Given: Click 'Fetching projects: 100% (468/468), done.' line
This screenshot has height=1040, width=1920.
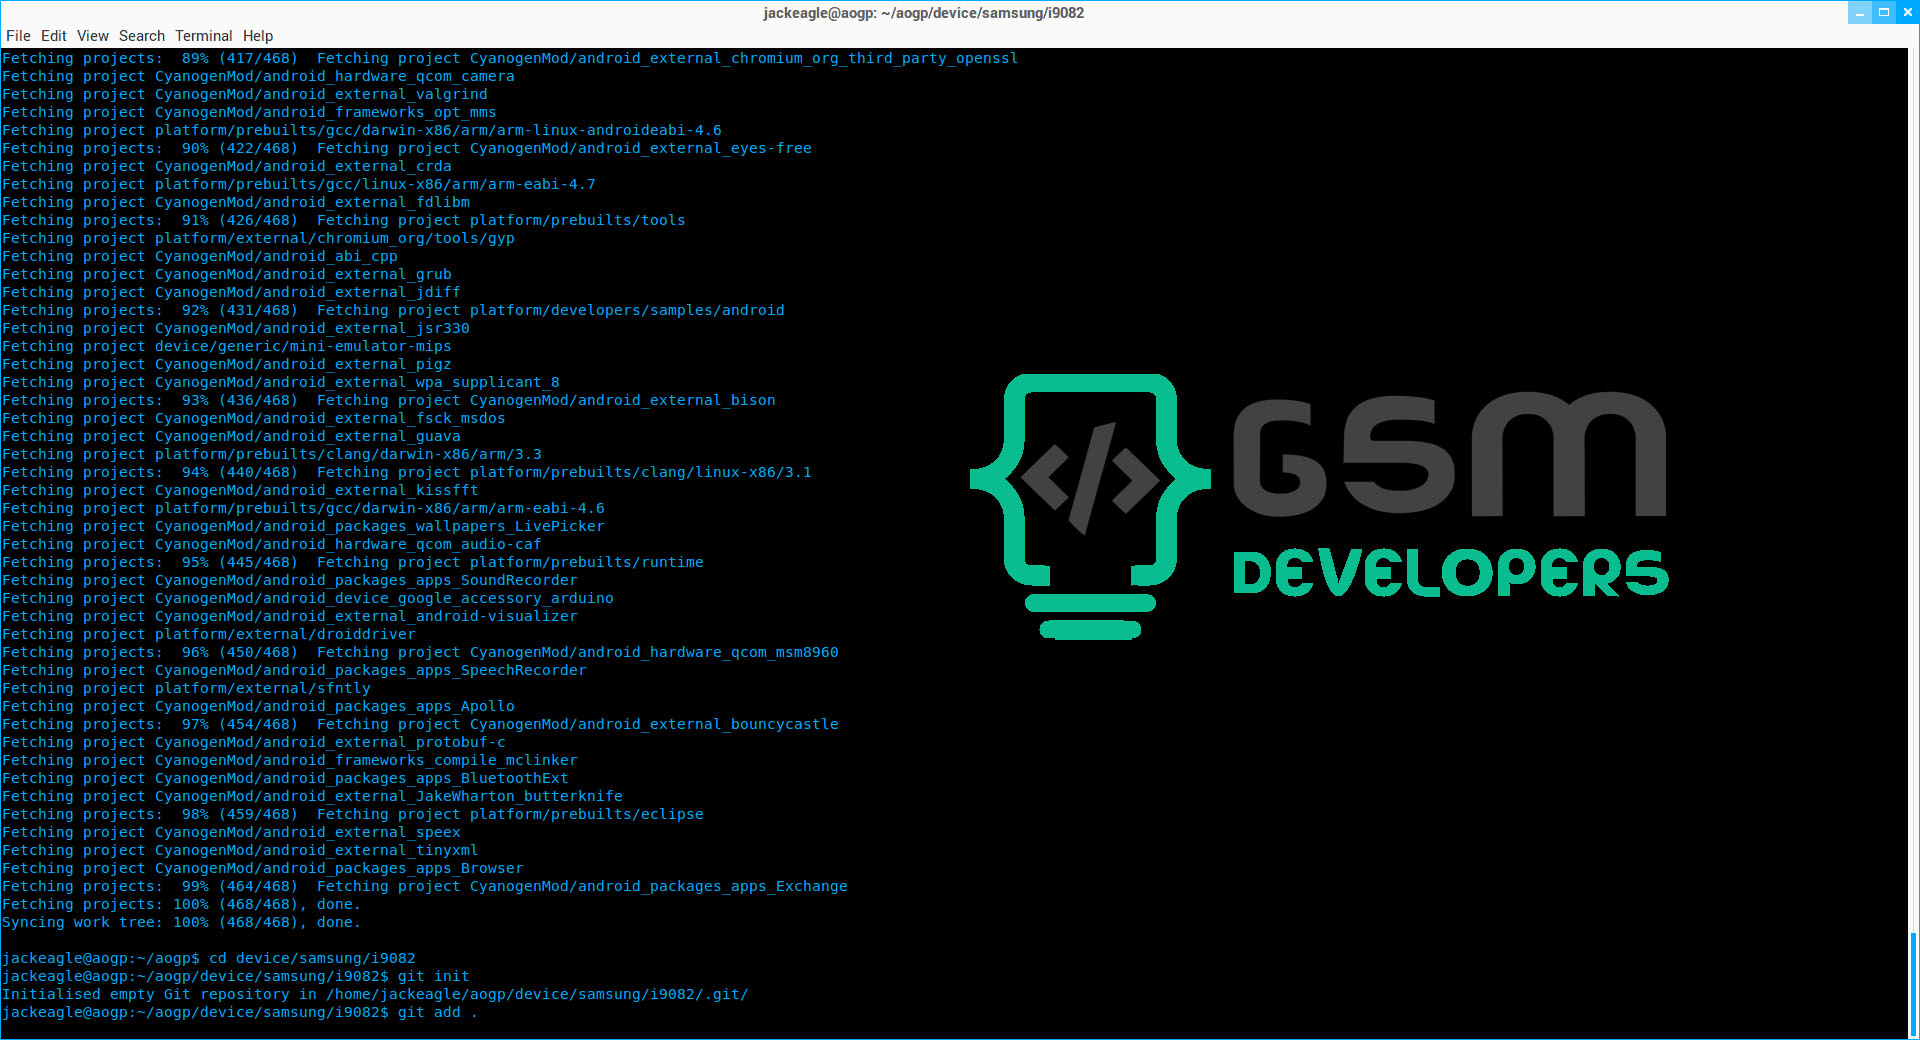Looking at the screenshot, I should click(181, 905).
